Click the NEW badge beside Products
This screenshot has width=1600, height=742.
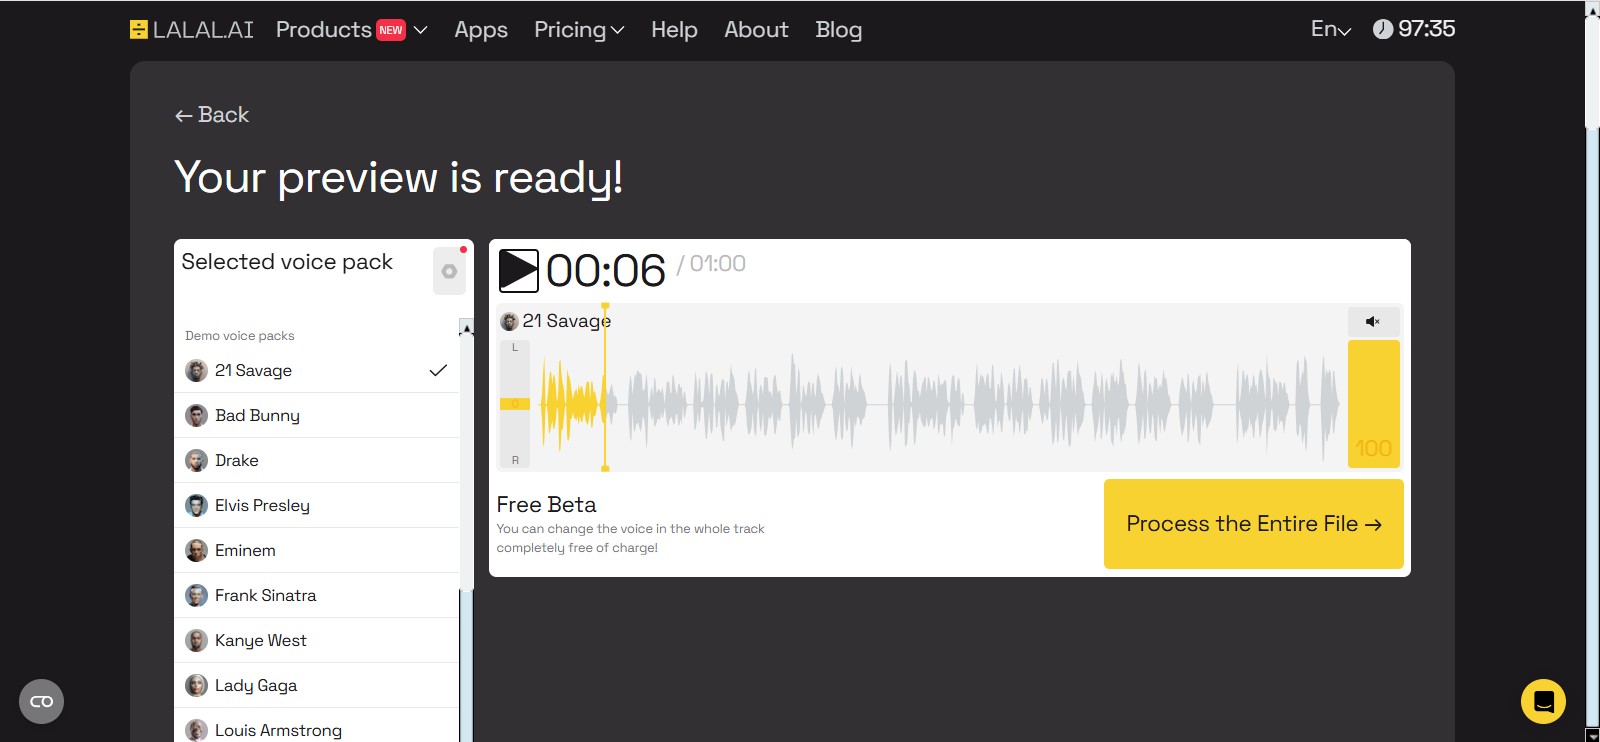(x=391, y=30)
